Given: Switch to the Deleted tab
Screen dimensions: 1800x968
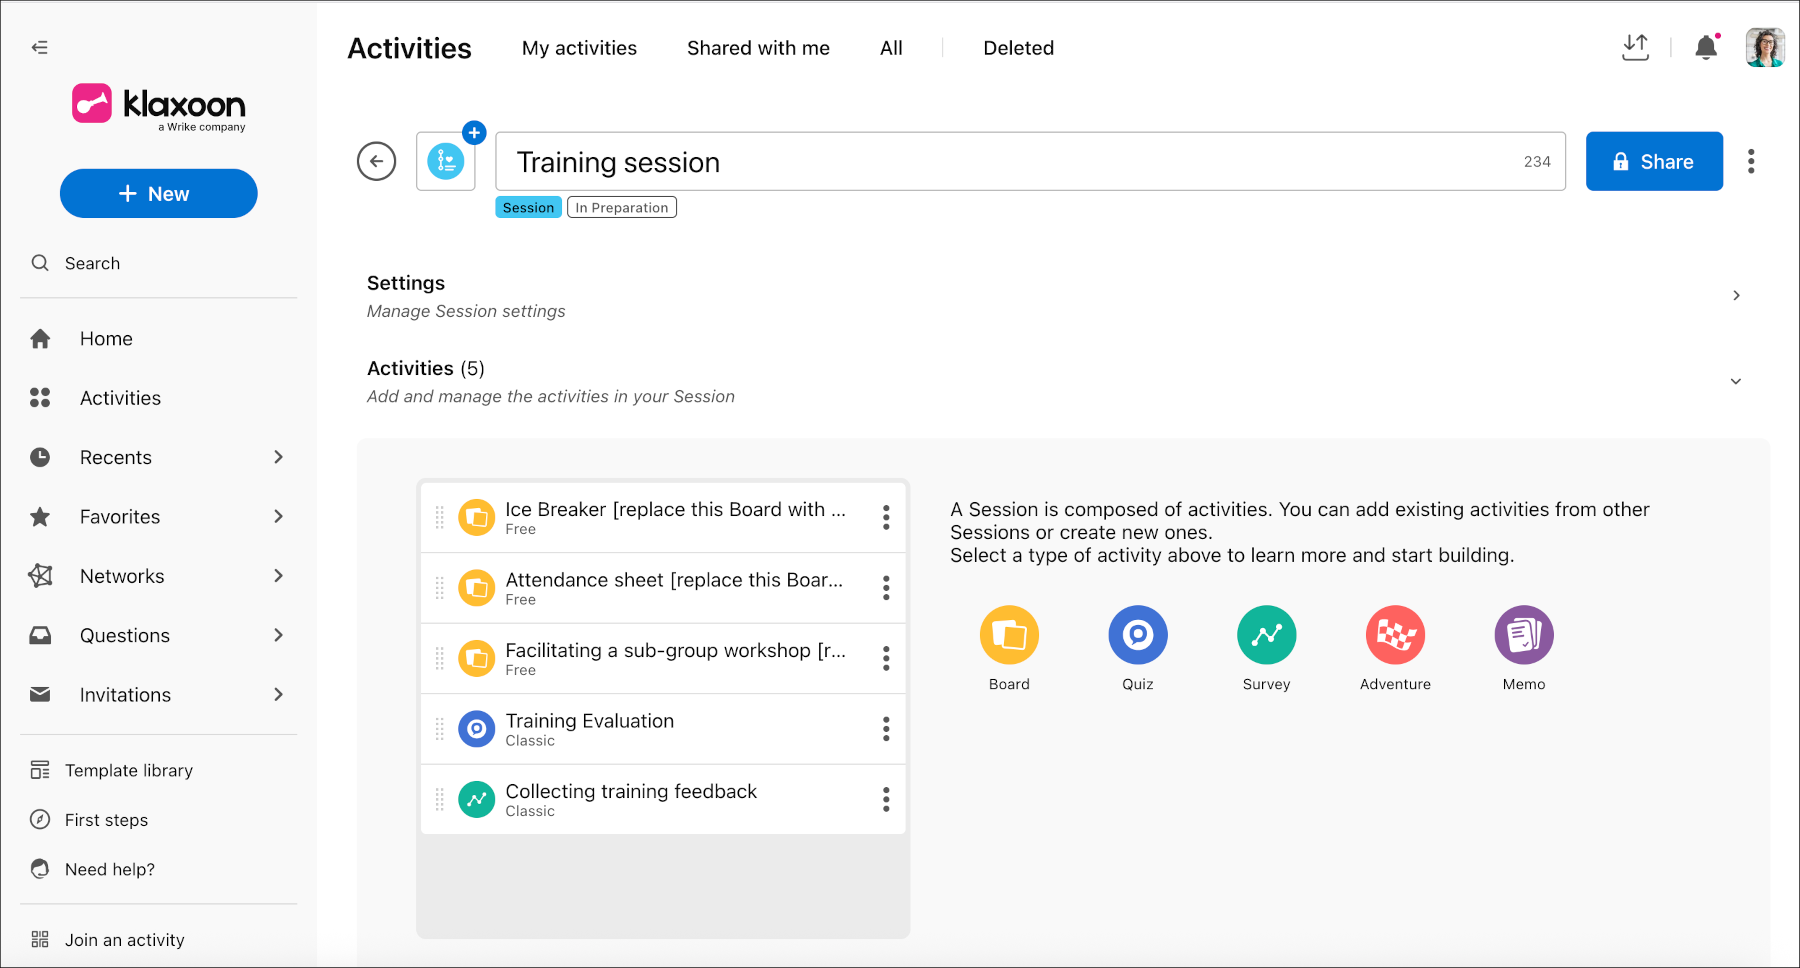Looking at the screenshot, I should (x=1018, y=48).
